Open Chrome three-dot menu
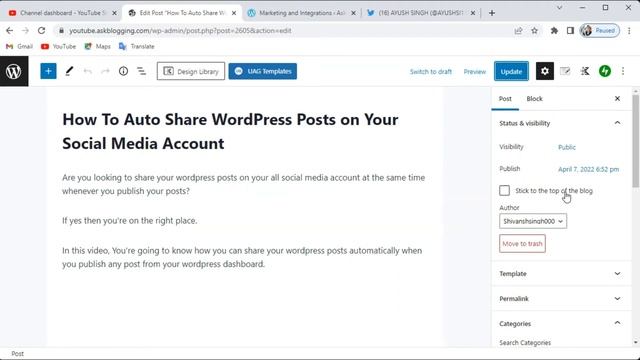 (629, 31)
